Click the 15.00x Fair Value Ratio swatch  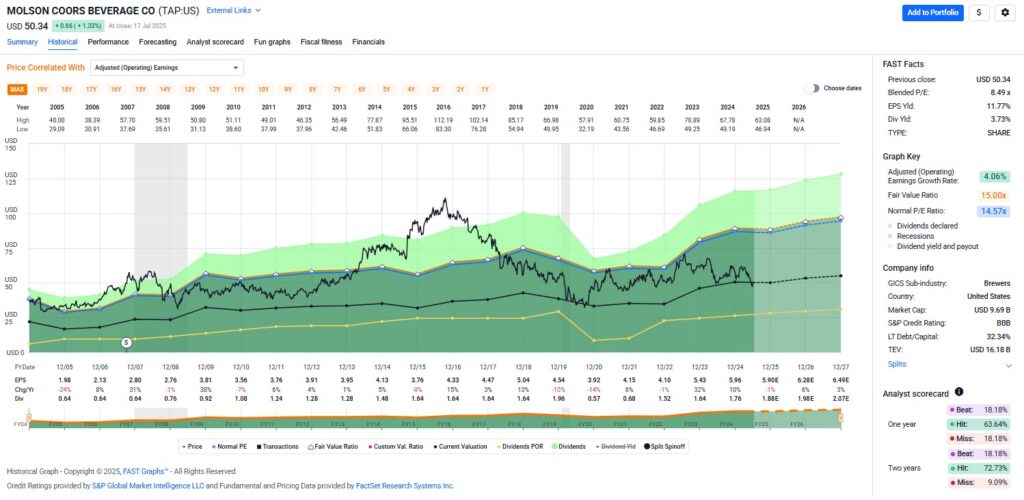[995, 195]
